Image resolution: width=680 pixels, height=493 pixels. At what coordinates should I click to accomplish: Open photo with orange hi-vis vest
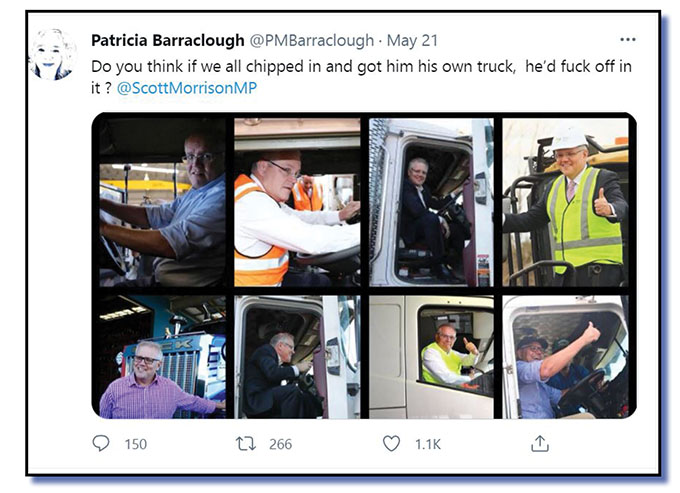(x=297, y=202)
